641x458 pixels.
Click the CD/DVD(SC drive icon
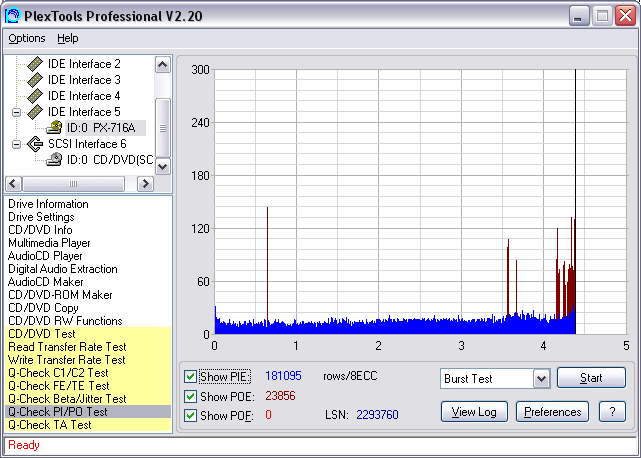(x=54, y=159)
